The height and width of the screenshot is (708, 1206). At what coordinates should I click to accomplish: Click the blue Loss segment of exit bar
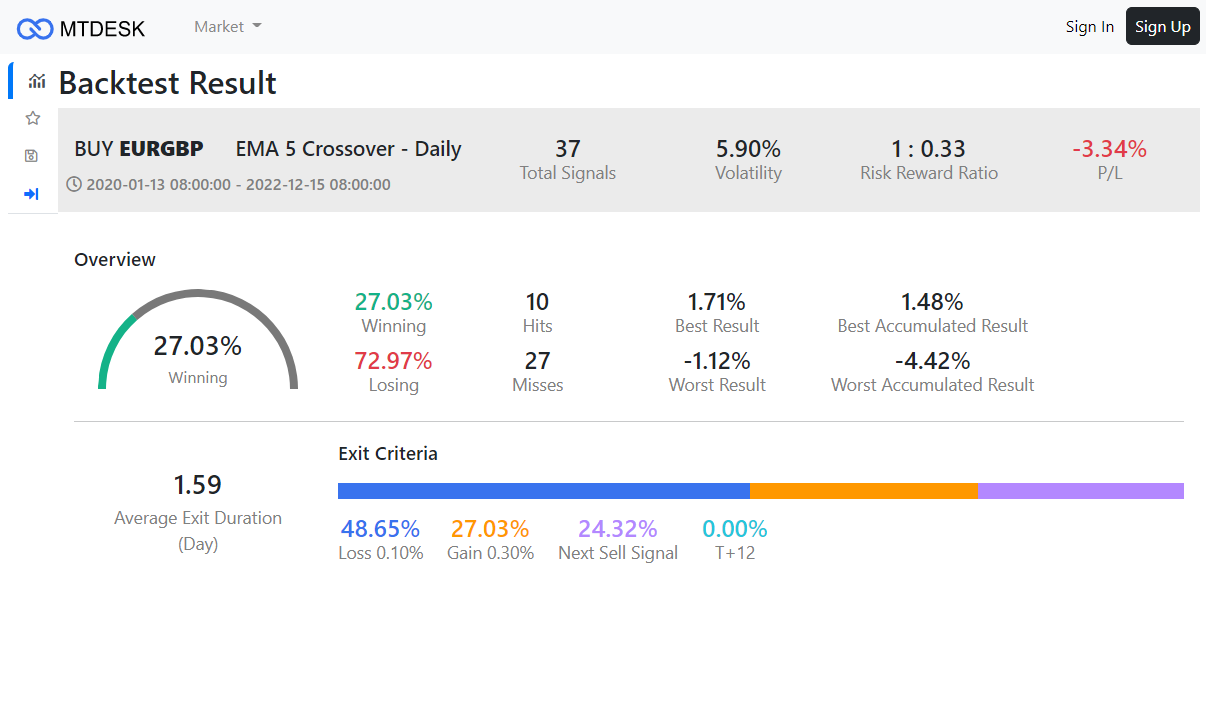click(x=543, y=491)
